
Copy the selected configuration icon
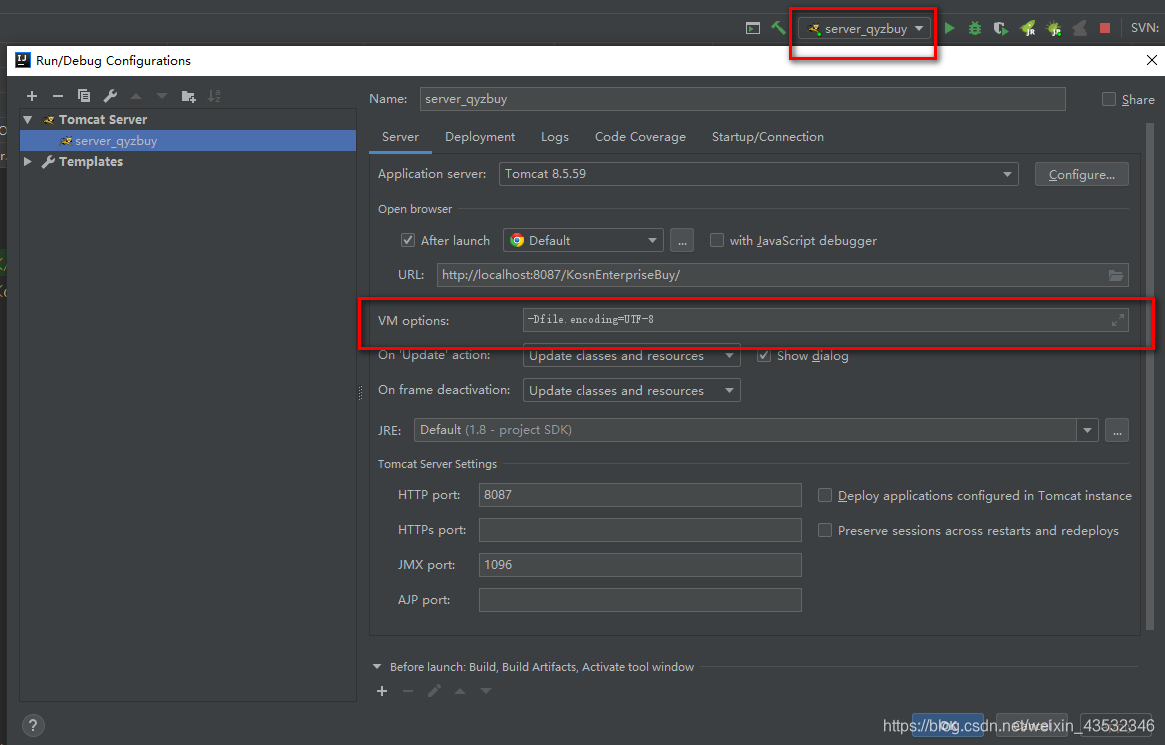(x=84, y=96)
